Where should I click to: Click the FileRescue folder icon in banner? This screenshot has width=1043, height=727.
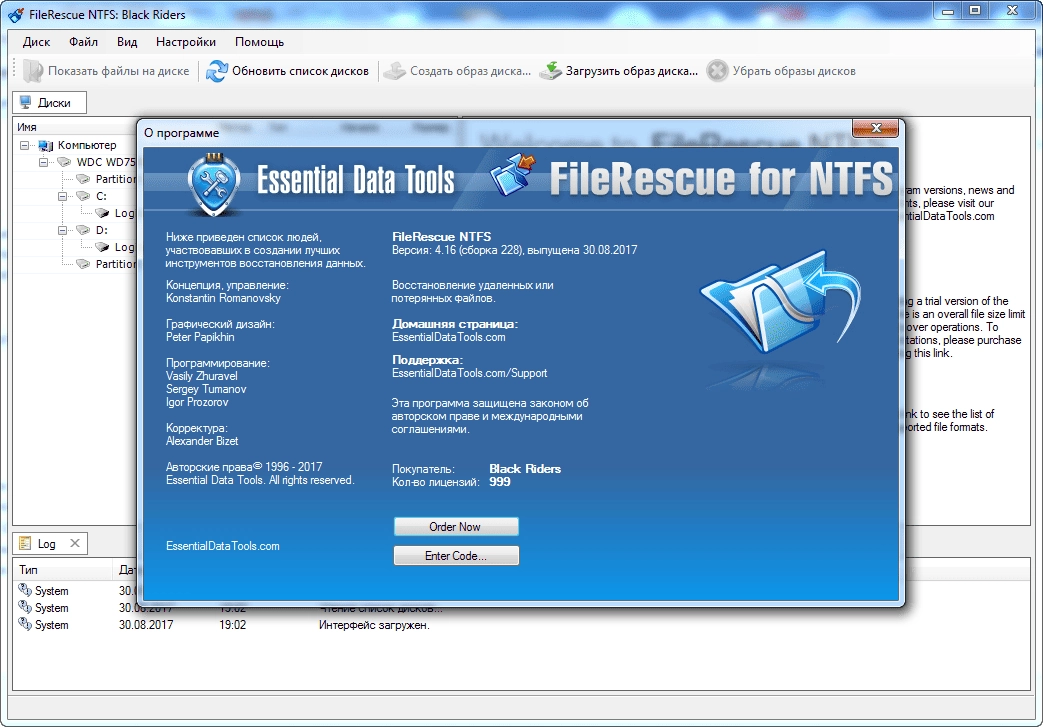513,174
